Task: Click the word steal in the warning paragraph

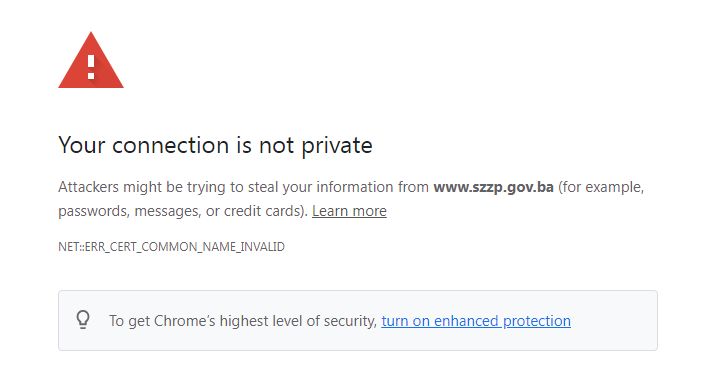Action: [263, 187]
